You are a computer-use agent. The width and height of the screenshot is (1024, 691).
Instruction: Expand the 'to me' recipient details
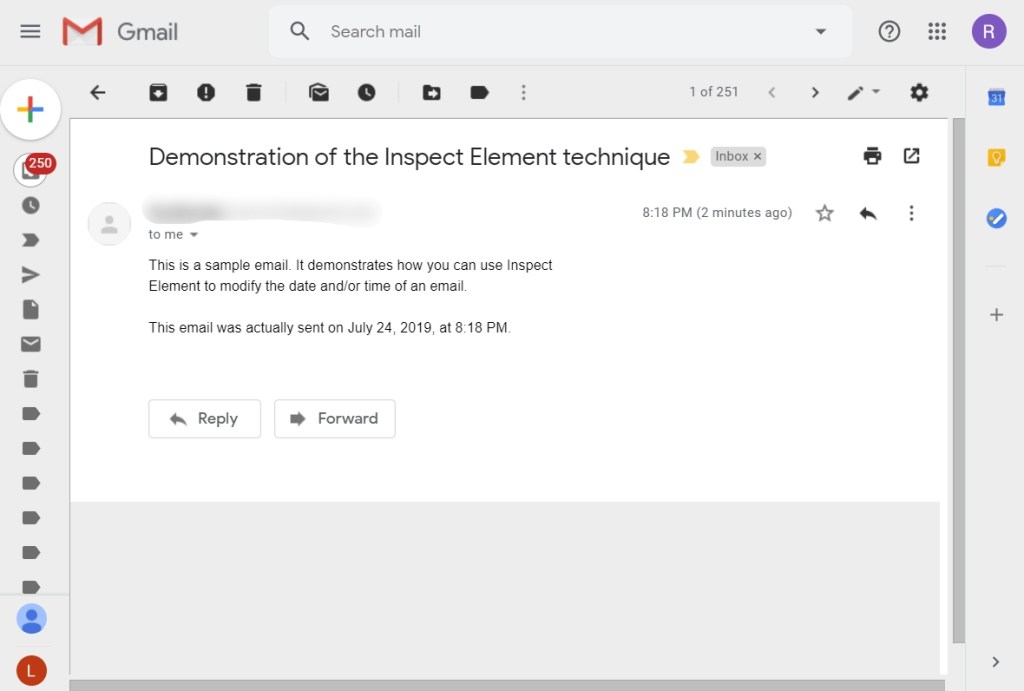tap(194, 235)
